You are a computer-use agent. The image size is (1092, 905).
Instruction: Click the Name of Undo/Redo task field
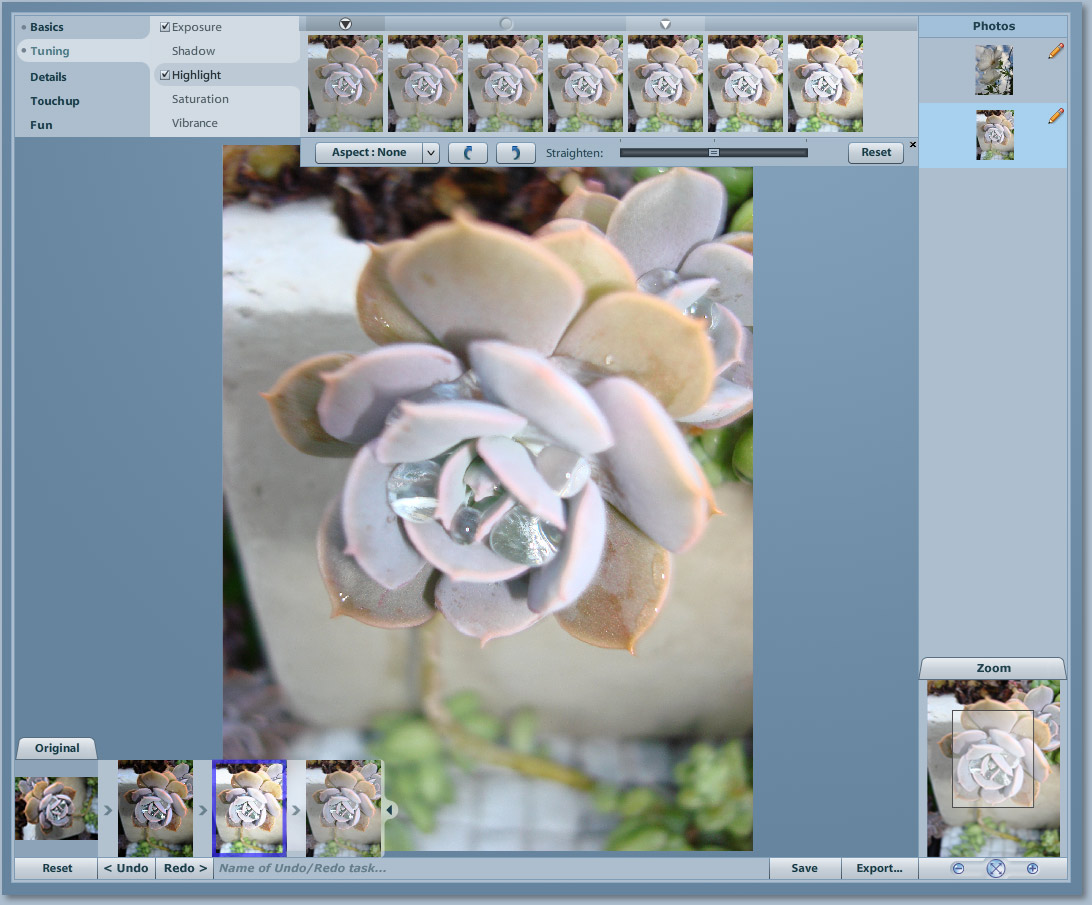pyautogui.click(x=490, y=868)
